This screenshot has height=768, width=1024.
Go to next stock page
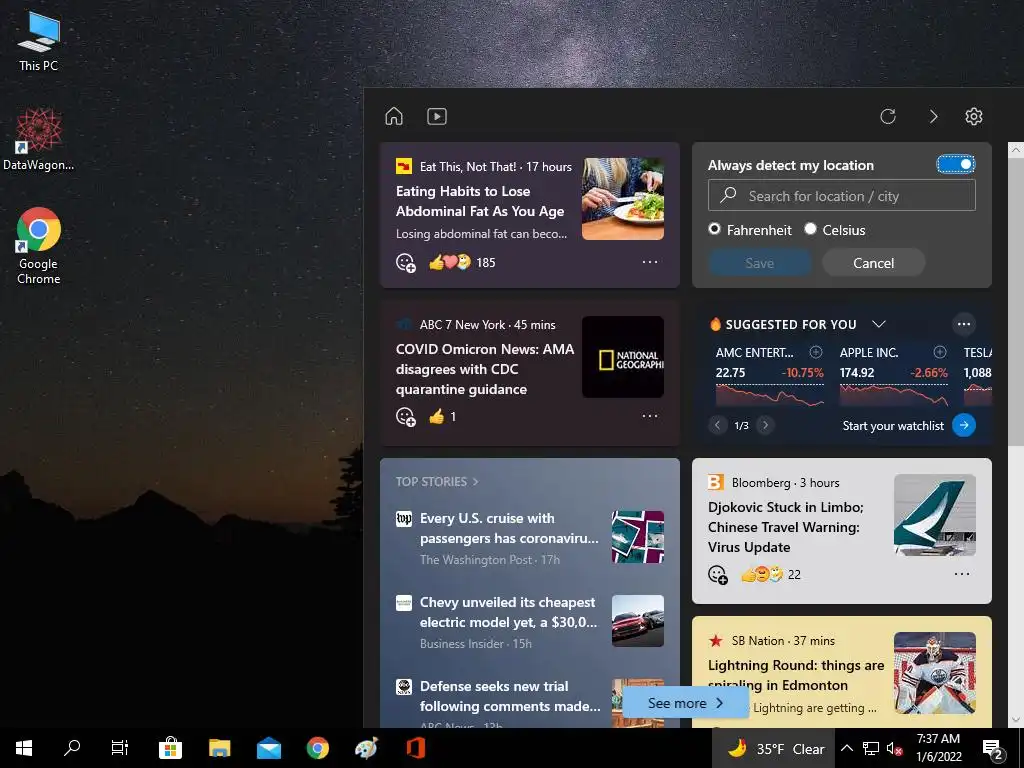[x=765, y=425]
